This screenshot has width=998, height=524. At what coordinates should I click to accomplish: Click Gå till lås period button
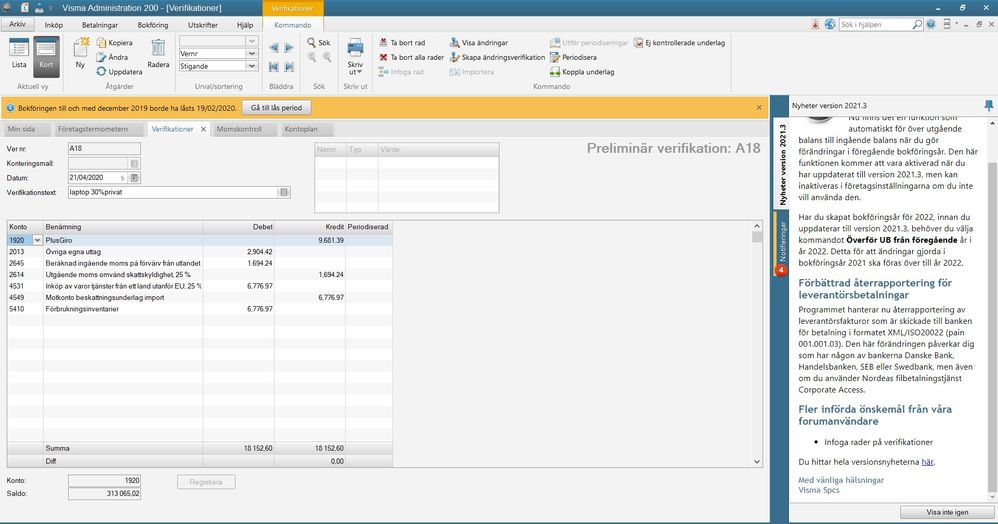(x=276, y=108)
